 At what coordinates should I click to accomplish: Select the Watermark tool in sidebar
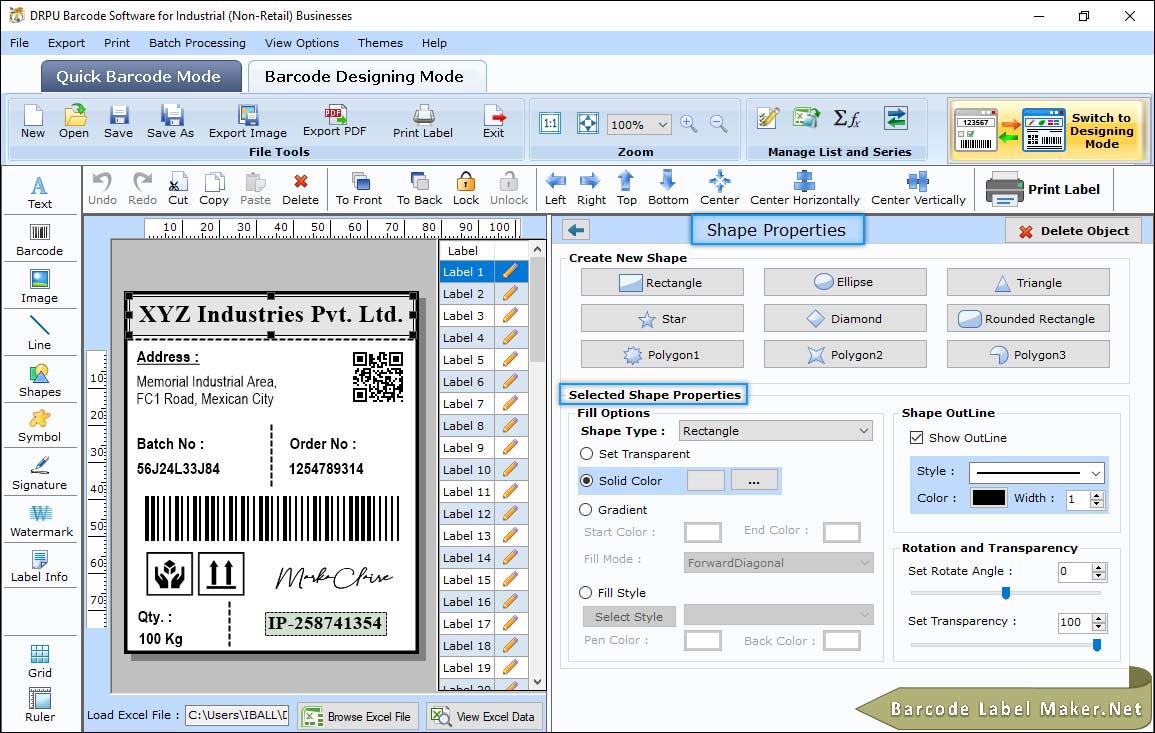pos(41,521)
